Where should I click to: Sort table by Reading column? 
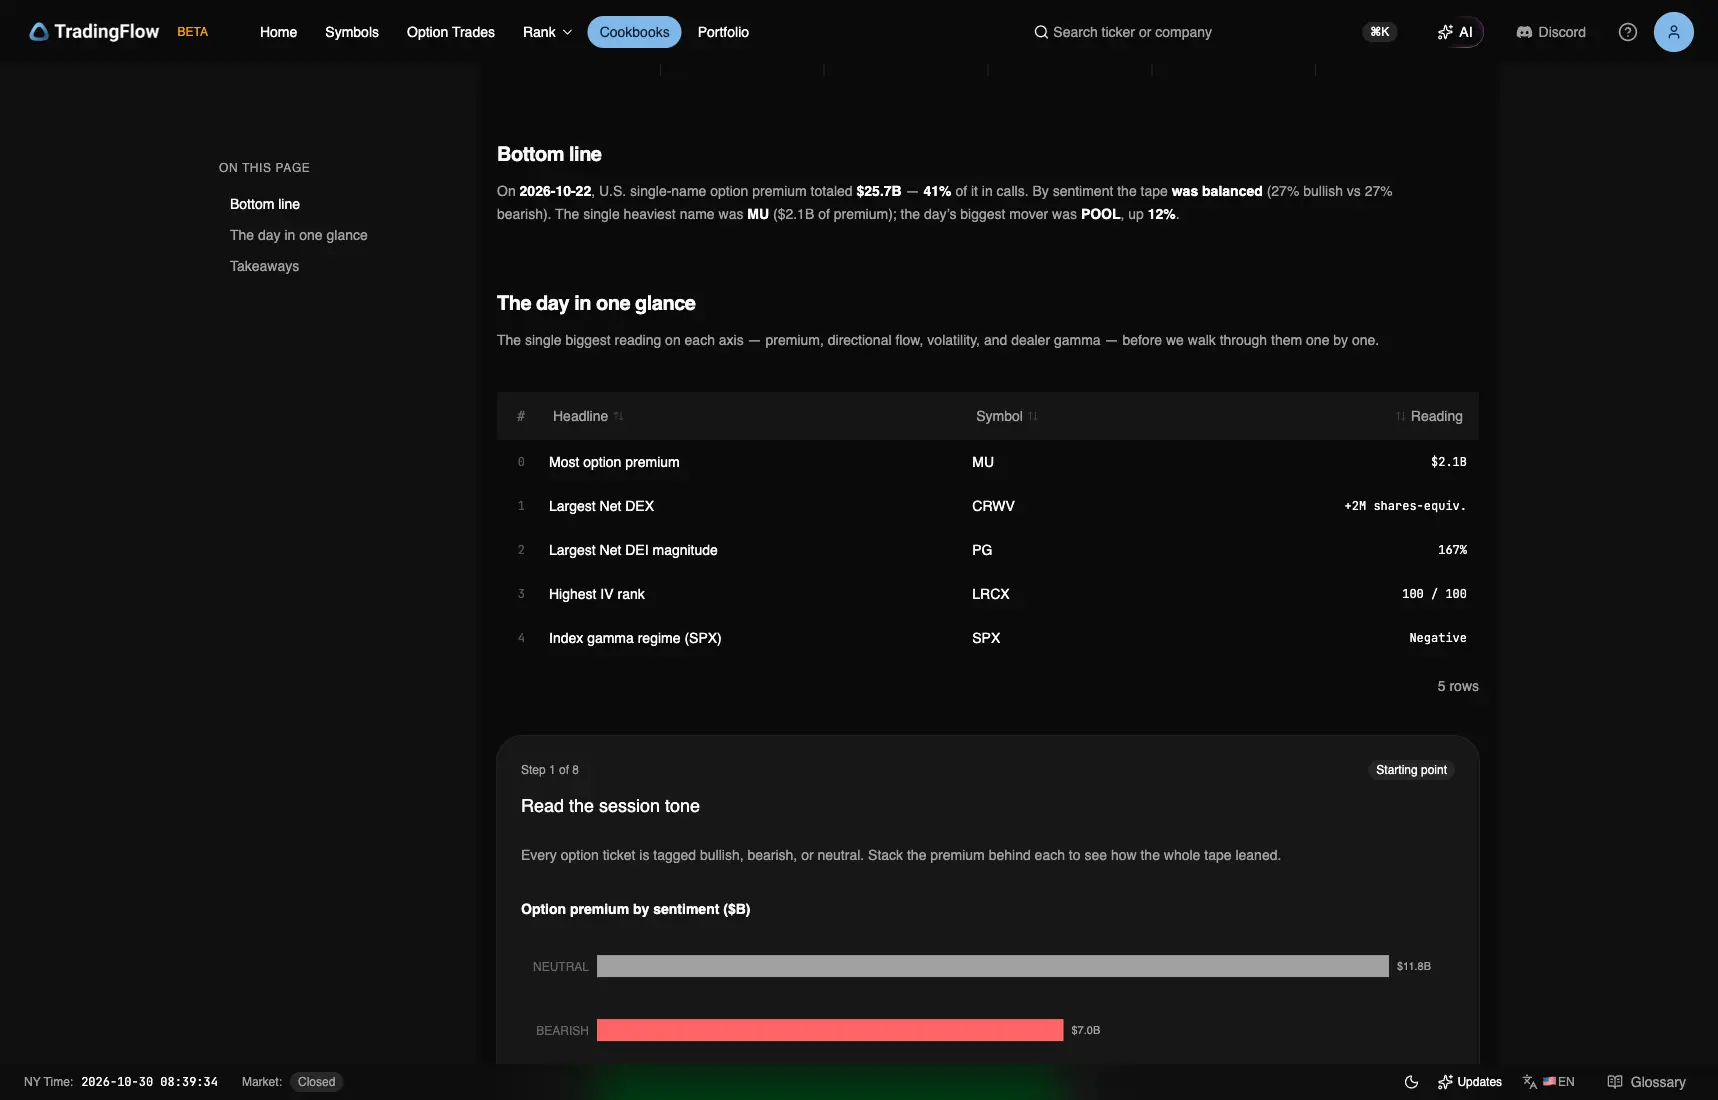1429,416
